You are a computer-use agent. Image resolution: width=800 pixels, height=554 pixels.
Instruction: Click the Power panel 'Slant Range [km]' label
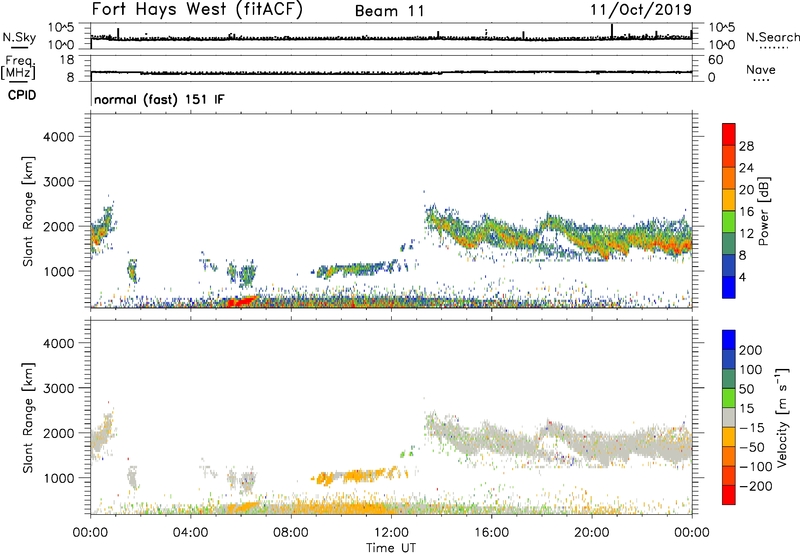[28, 211]
